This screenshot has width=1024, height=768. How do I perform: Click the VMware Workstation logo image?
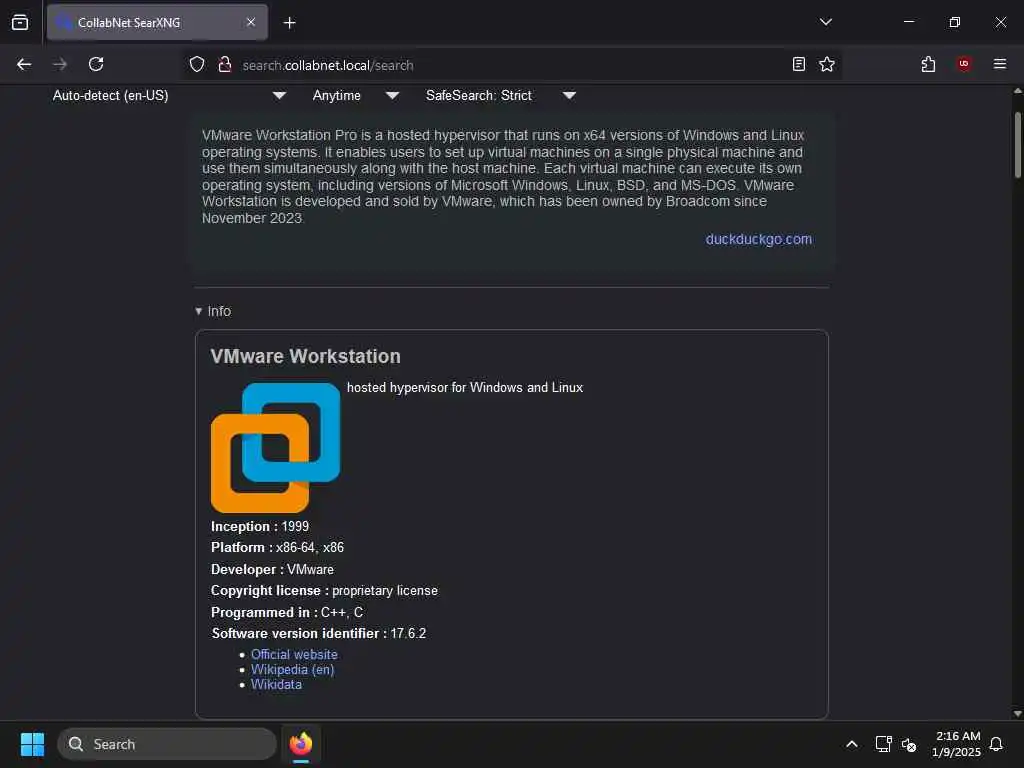tap(276, 447)
